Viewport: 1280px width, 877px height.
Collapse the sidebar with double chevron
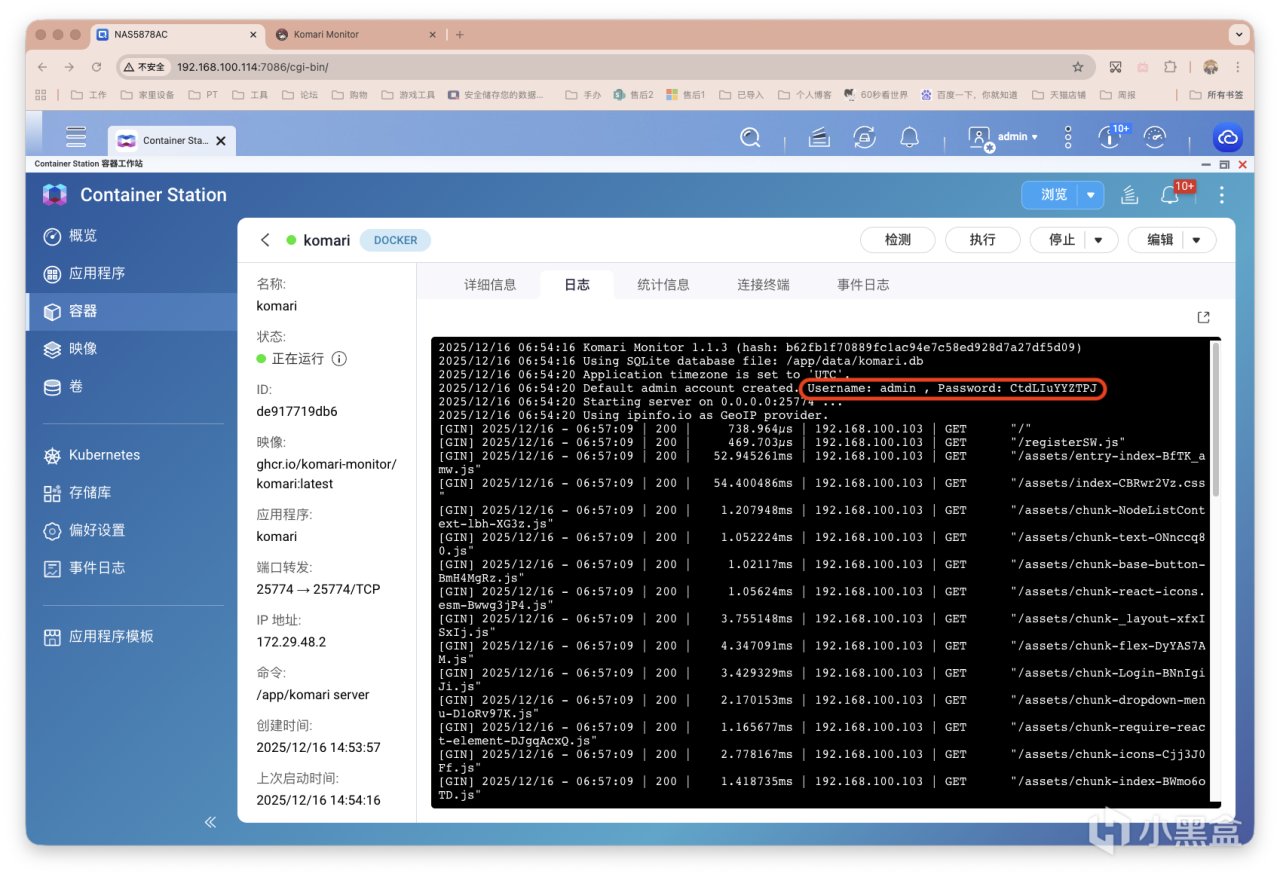[x=210, y=822]
